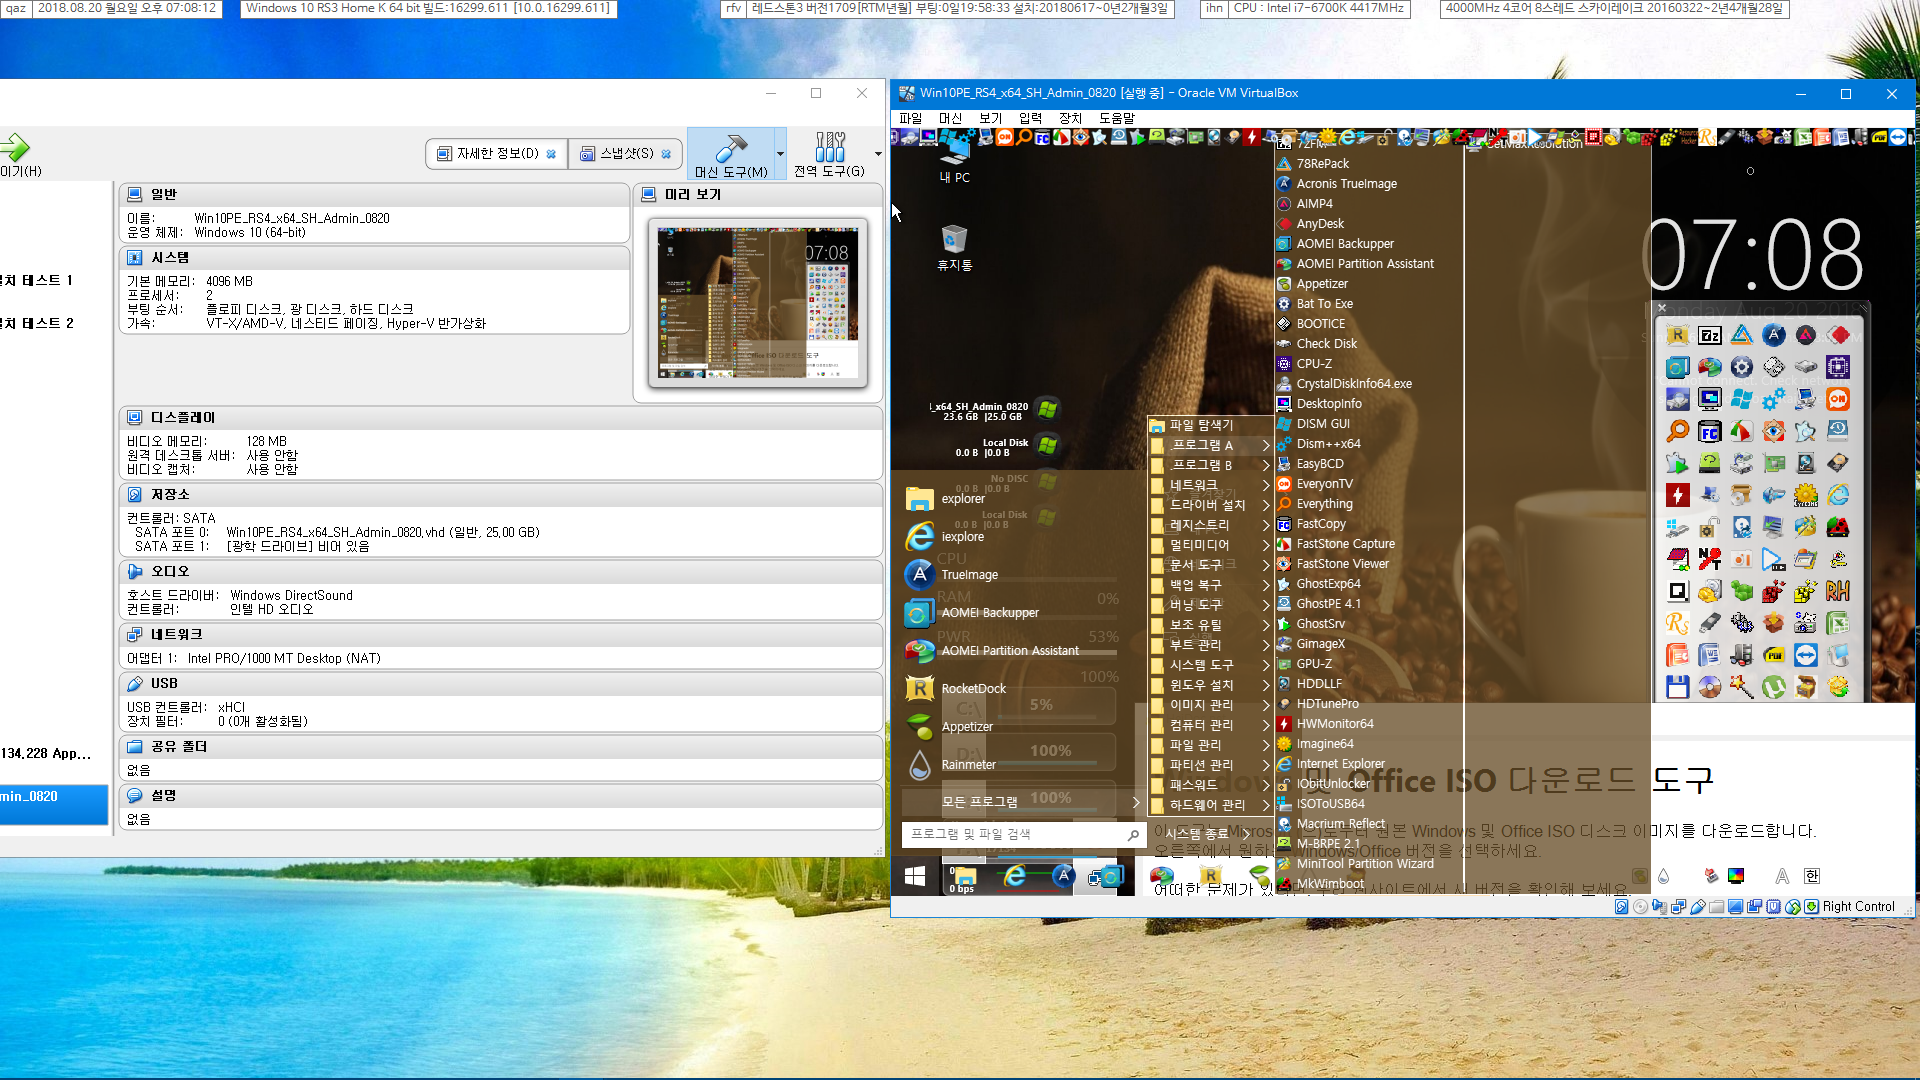
Task: Open the Windows Start button in the VM
Action: pos(915,877)
